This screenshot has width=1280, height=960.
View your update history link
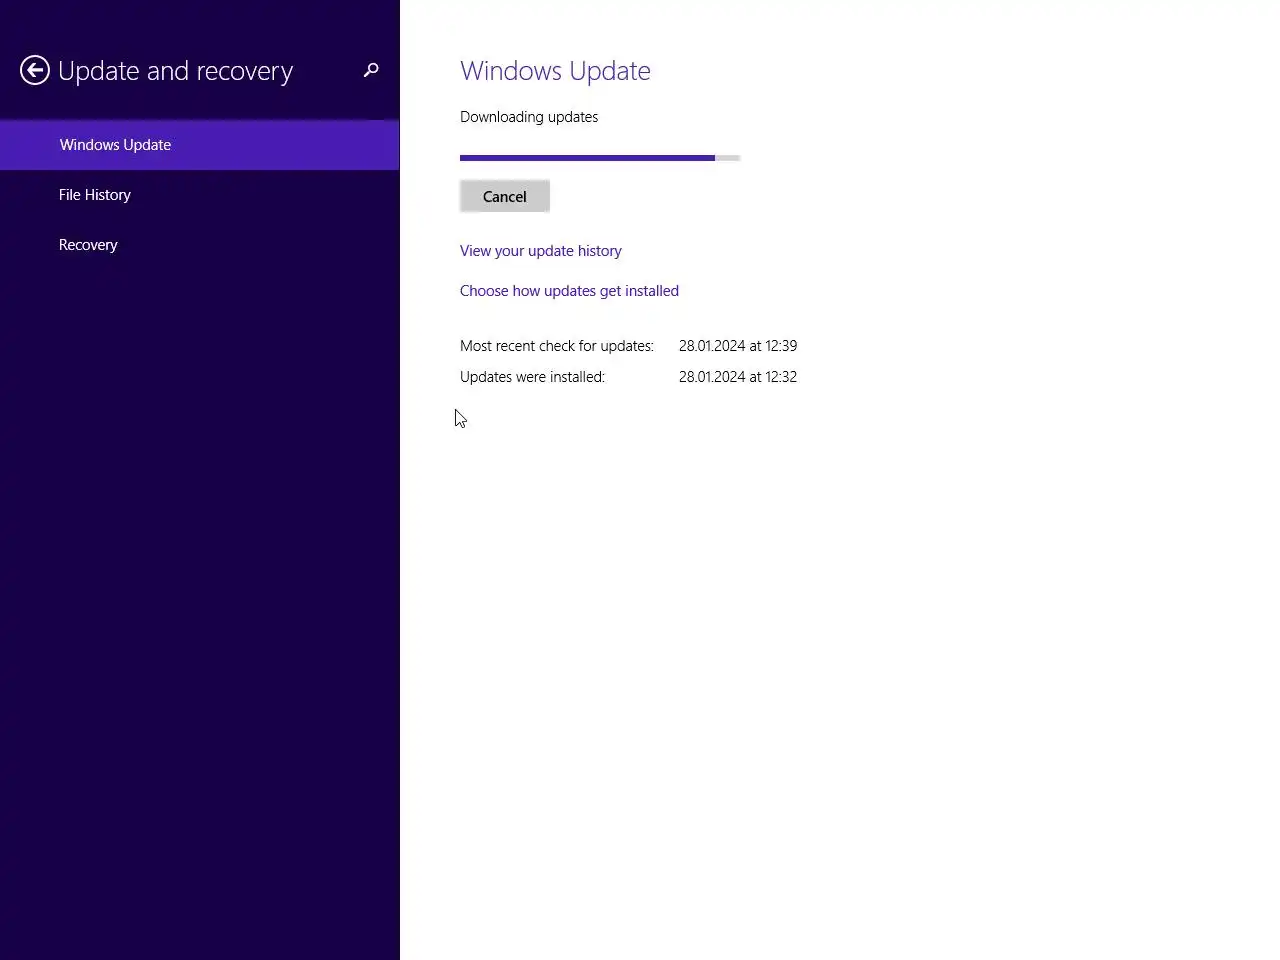coord(541,251)
